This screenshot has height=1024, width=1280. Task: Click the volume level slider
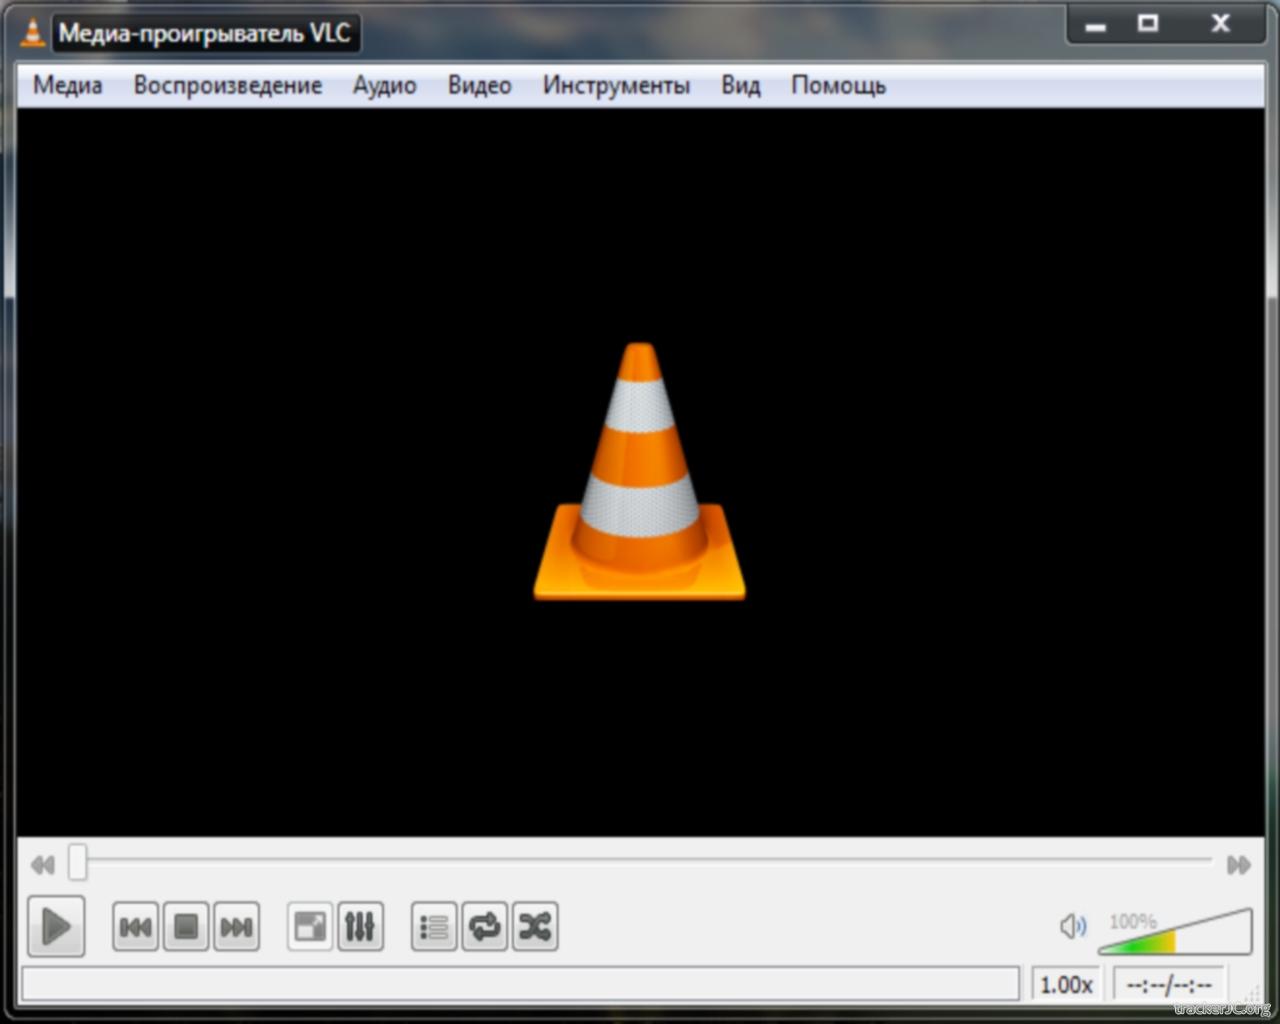[x=1175, y=934]
